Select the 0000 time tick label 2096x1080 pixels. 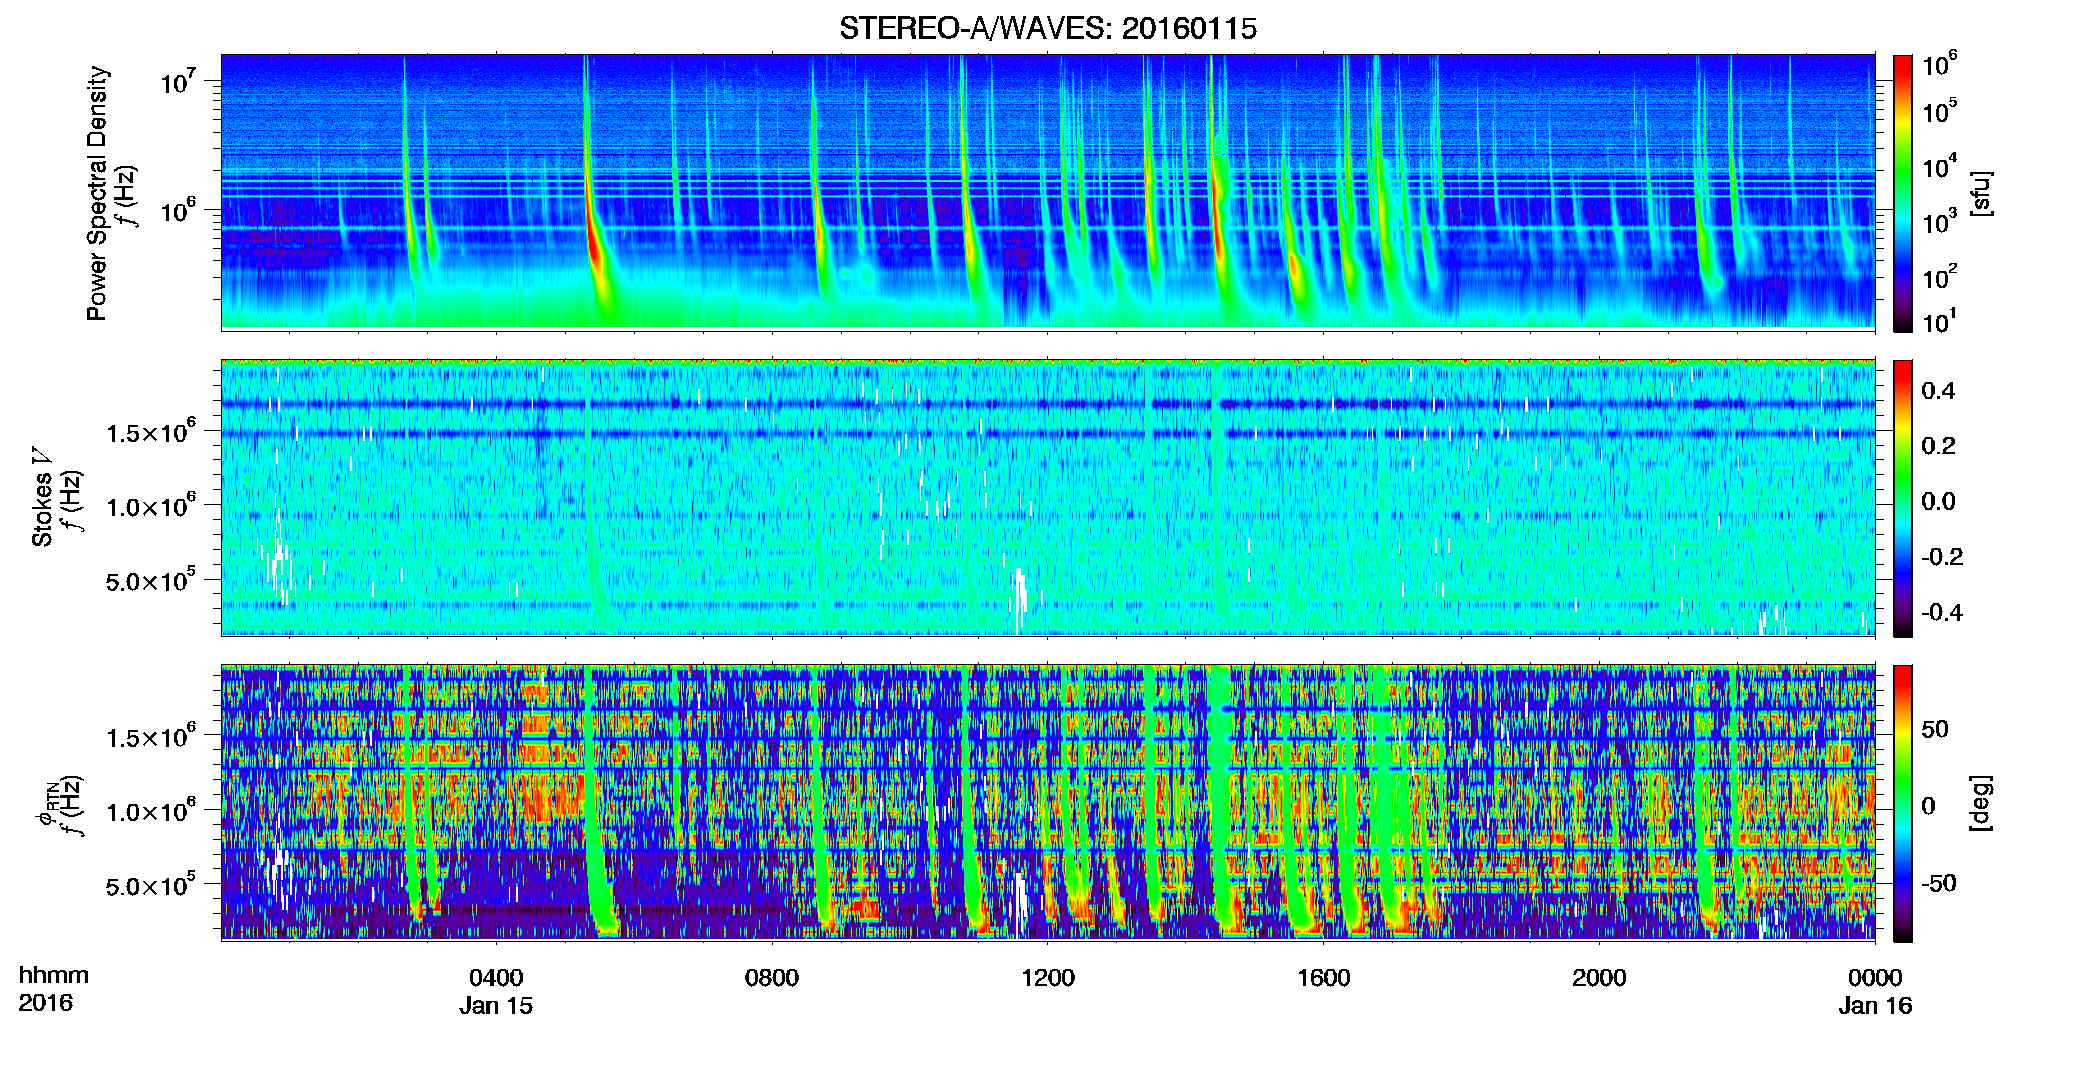coord(1875,978)
